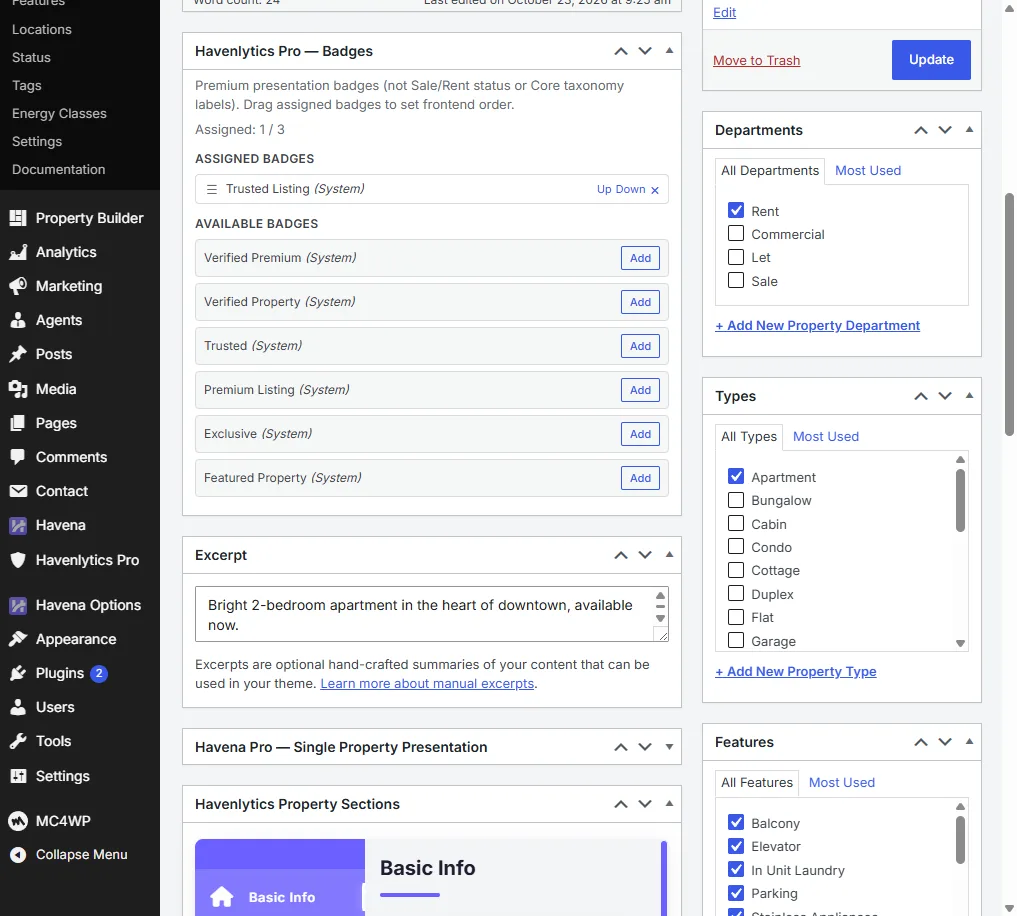Click the Analytics chart icon
The width and height of the screenshot is (1017, 916).
click(x=18, y=252)
